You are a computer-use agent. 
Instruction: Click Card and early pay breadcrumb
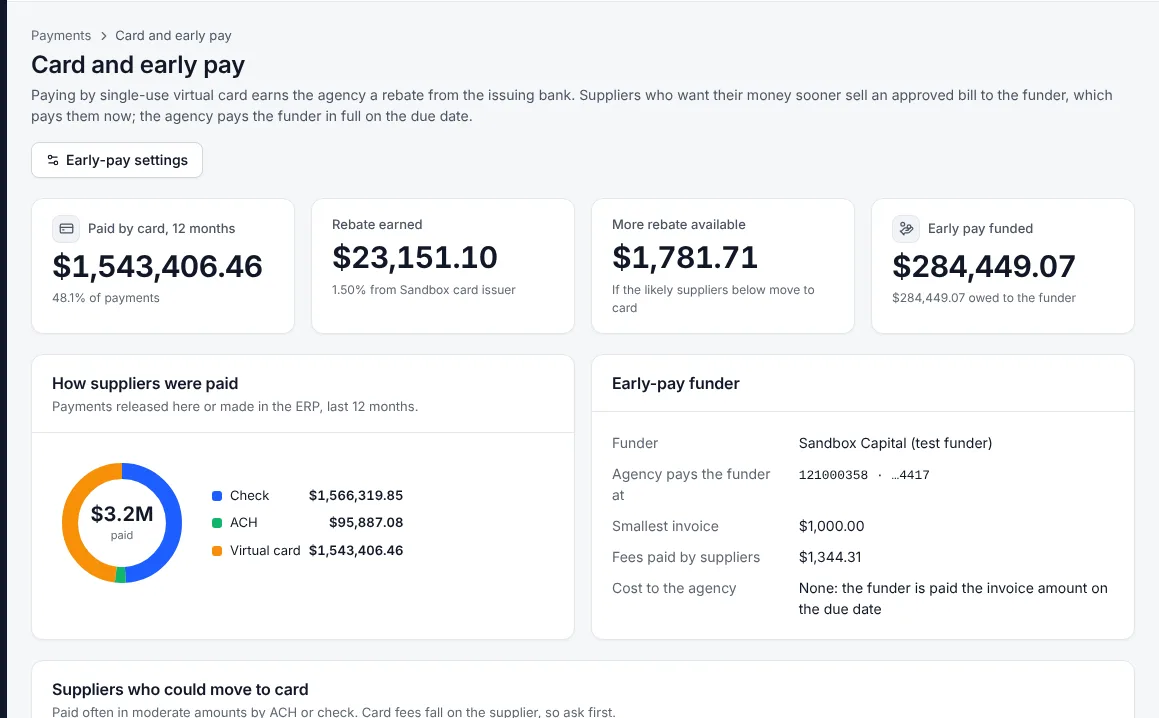tap(173, 35)
